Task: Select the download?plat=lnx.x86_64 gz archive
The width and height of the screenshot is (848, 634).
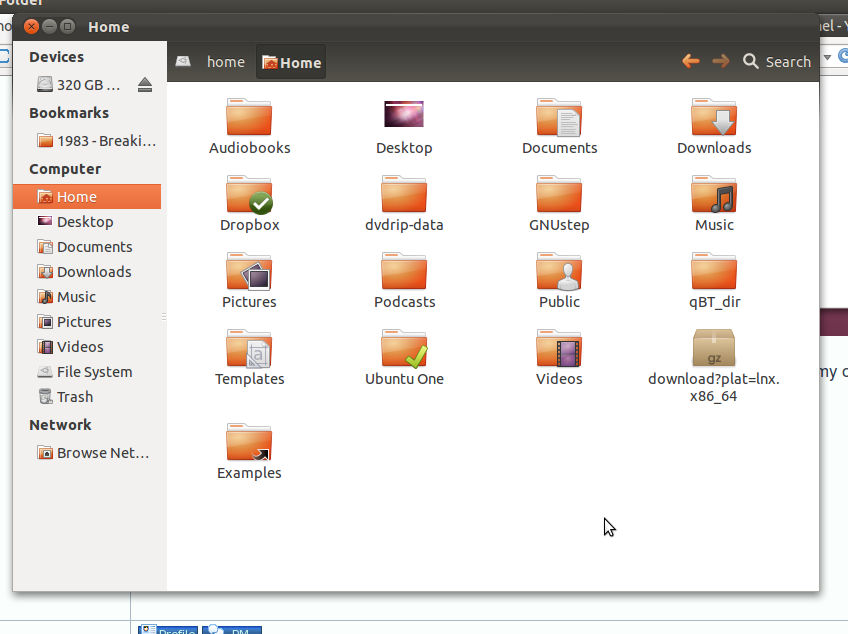Action: (713, 366)
